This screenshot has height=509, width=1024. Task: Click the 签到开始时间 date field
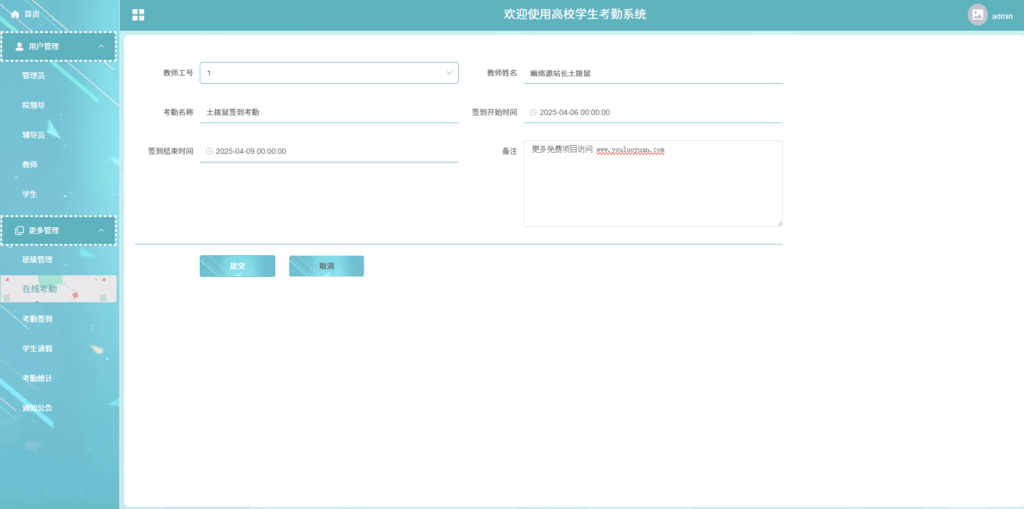click(653, 112)
